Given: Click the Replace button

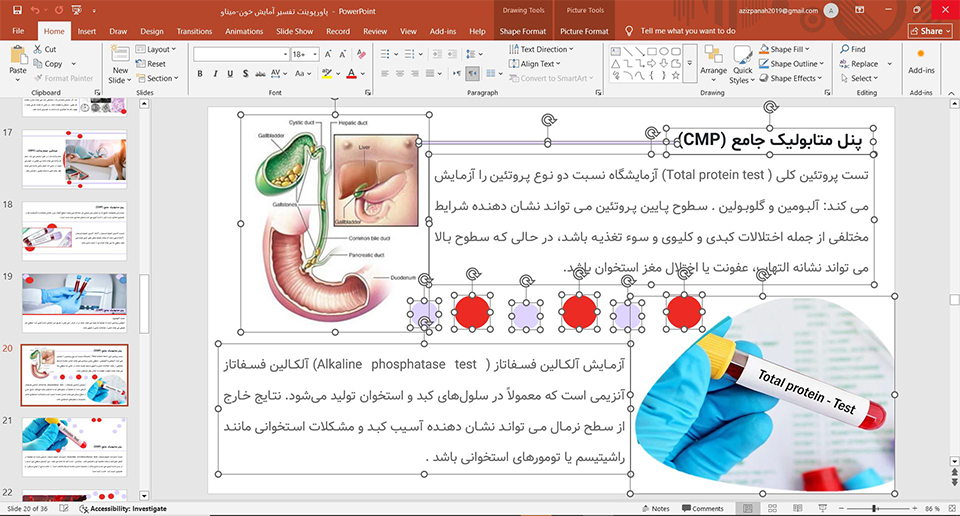Looking at the screenshot, I should (x=860, y=64).
